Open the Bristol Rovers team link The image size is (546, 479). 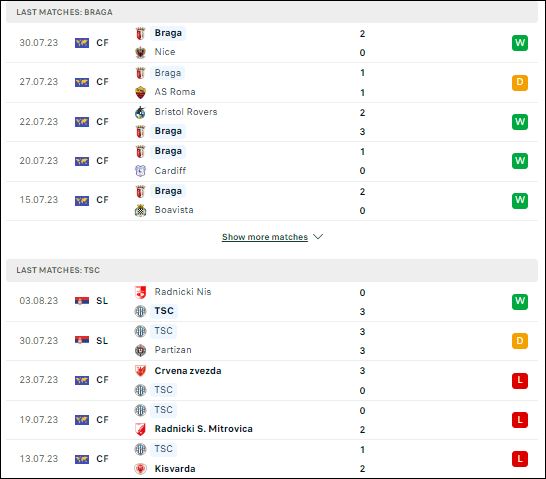click(186, 112)
